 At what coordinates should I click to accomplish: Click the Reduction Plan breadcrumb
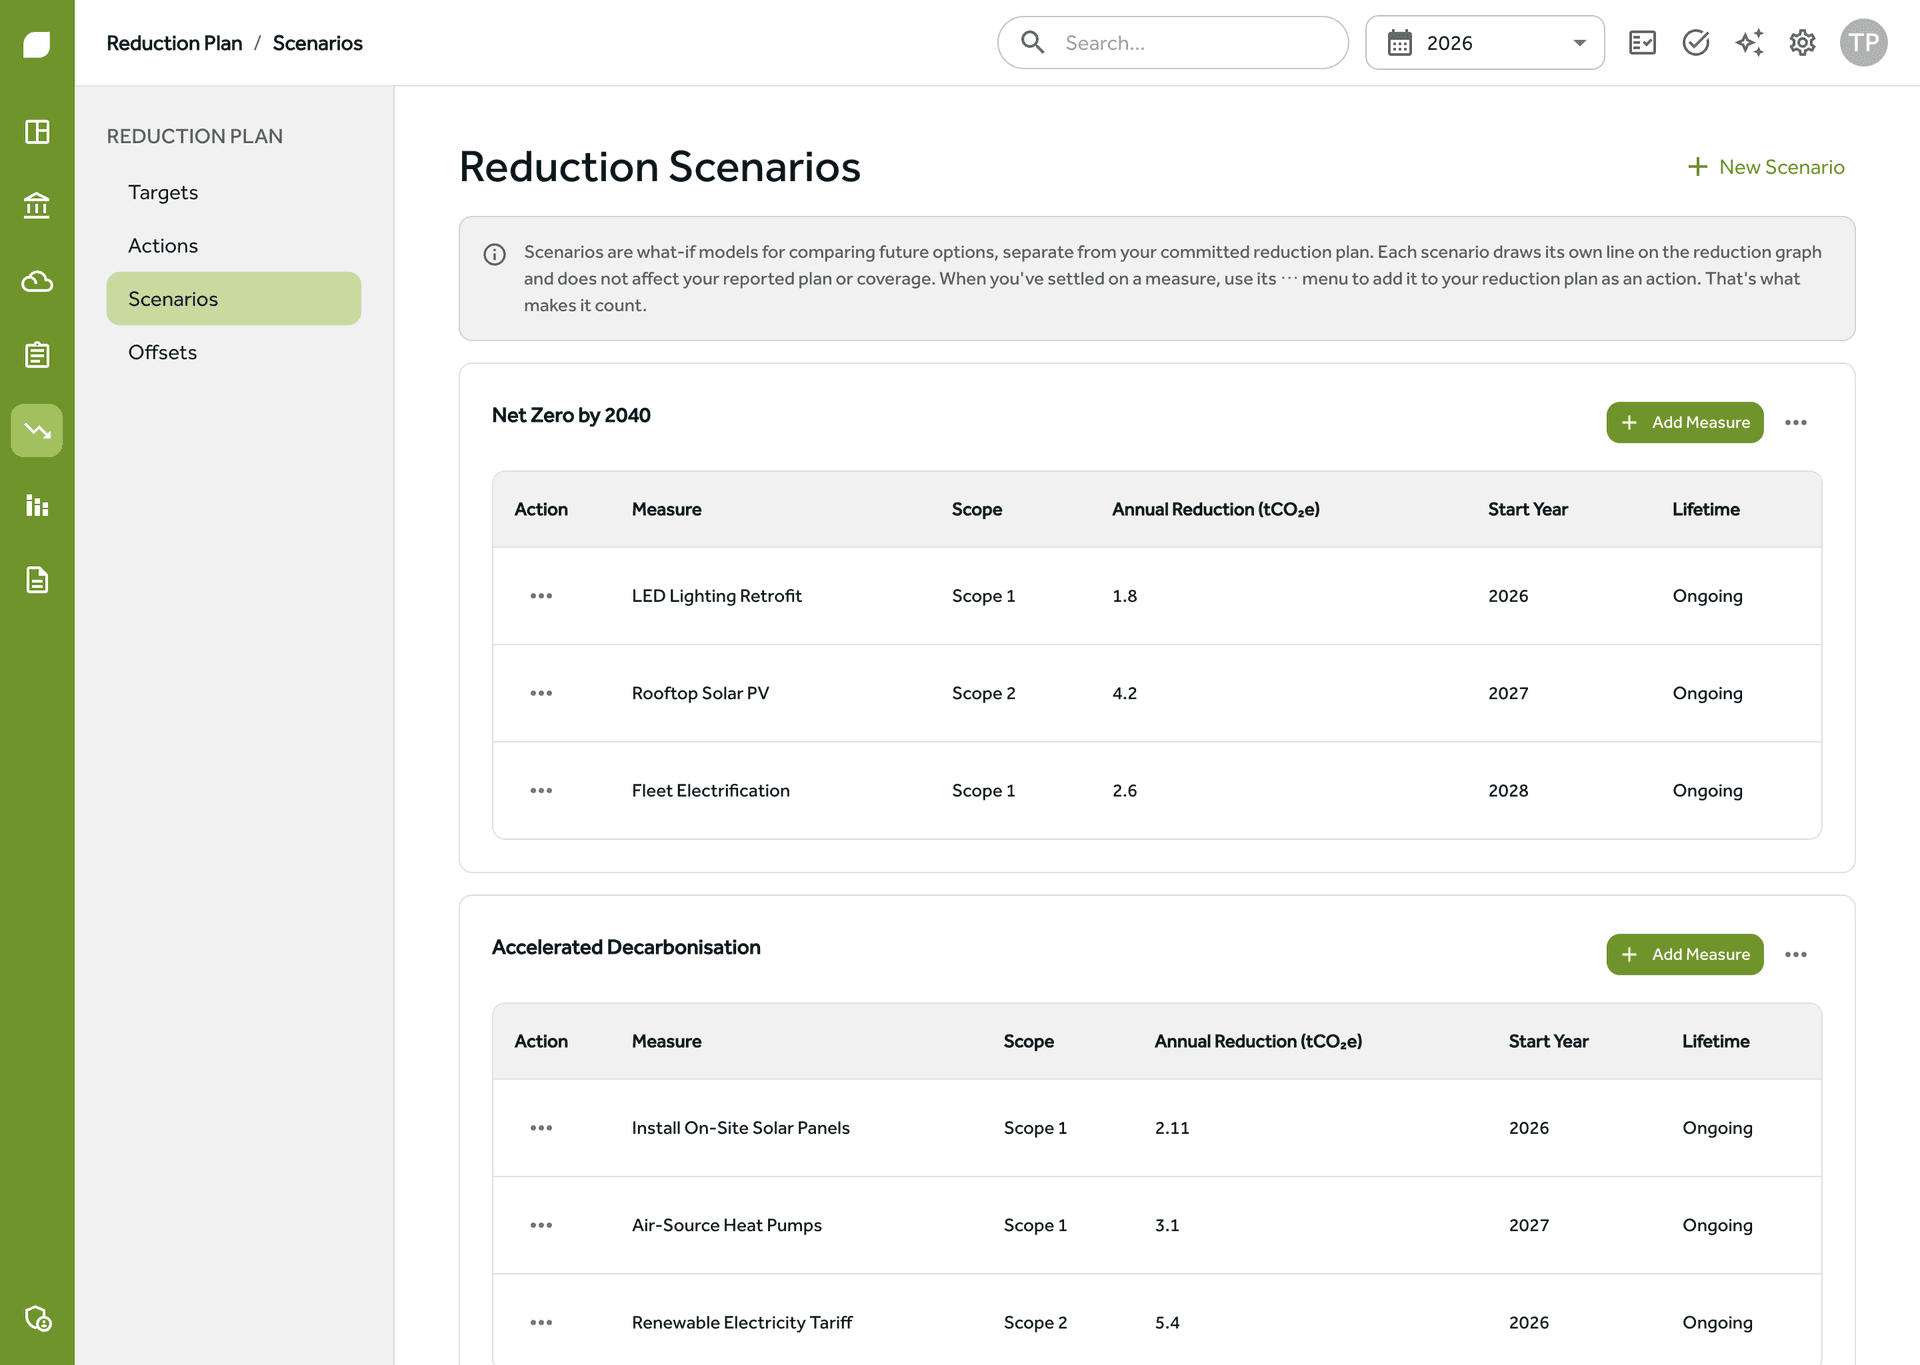174,43
